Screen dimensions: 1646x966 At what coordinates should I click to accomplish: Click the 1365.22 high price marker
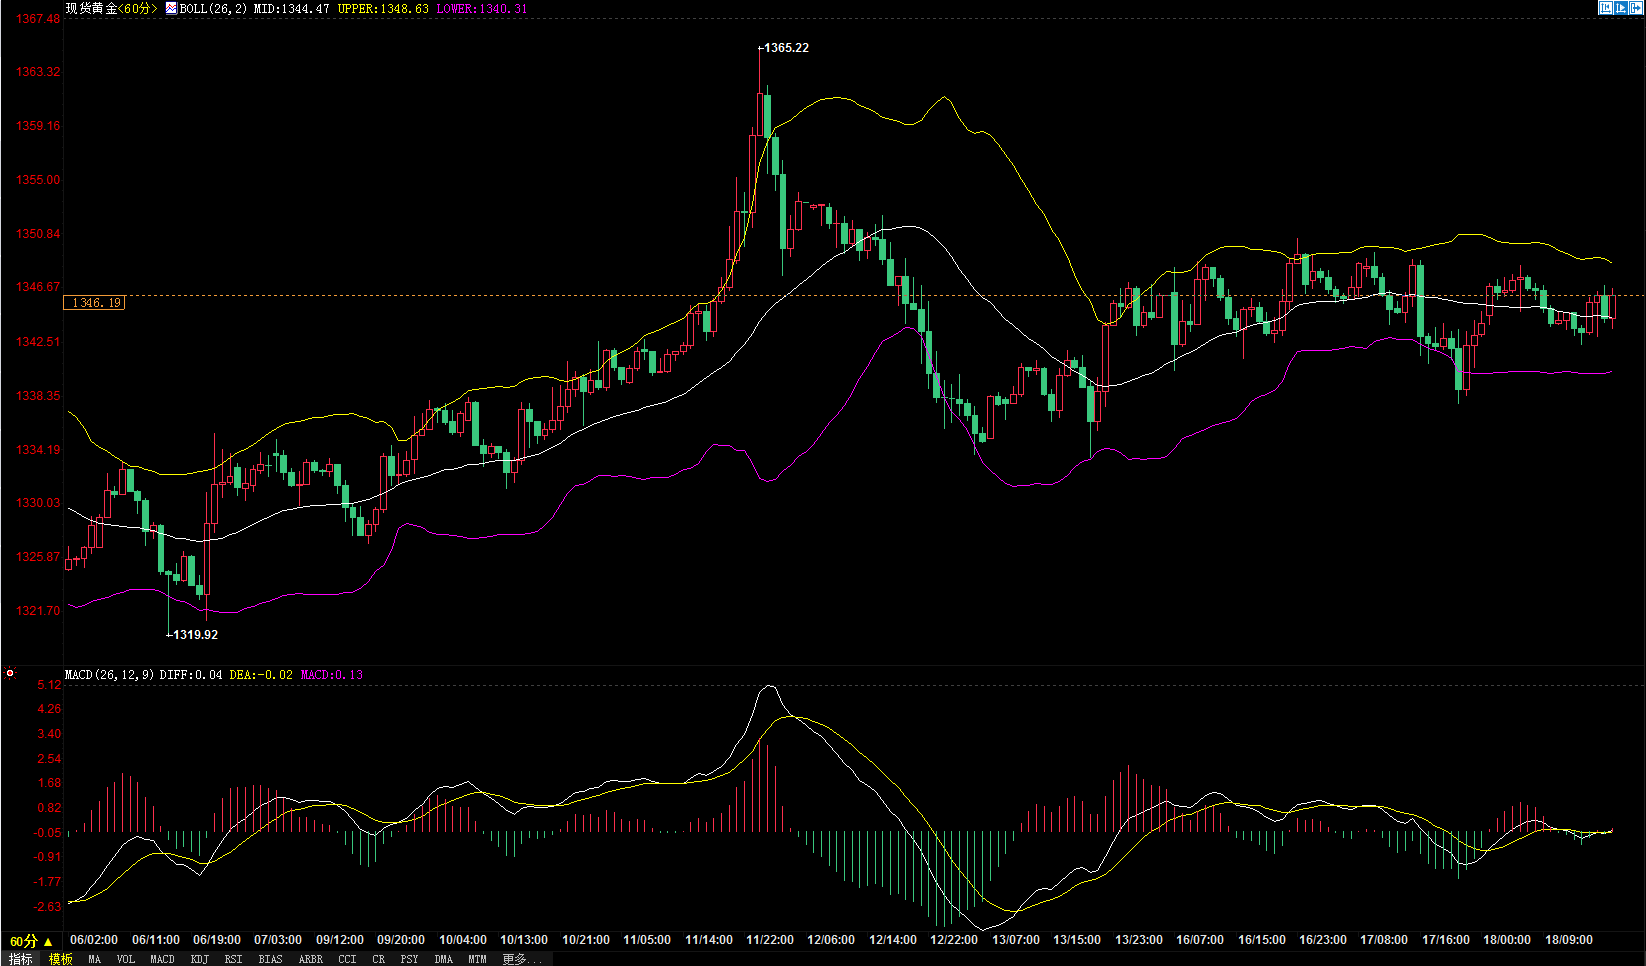point(786,48)
